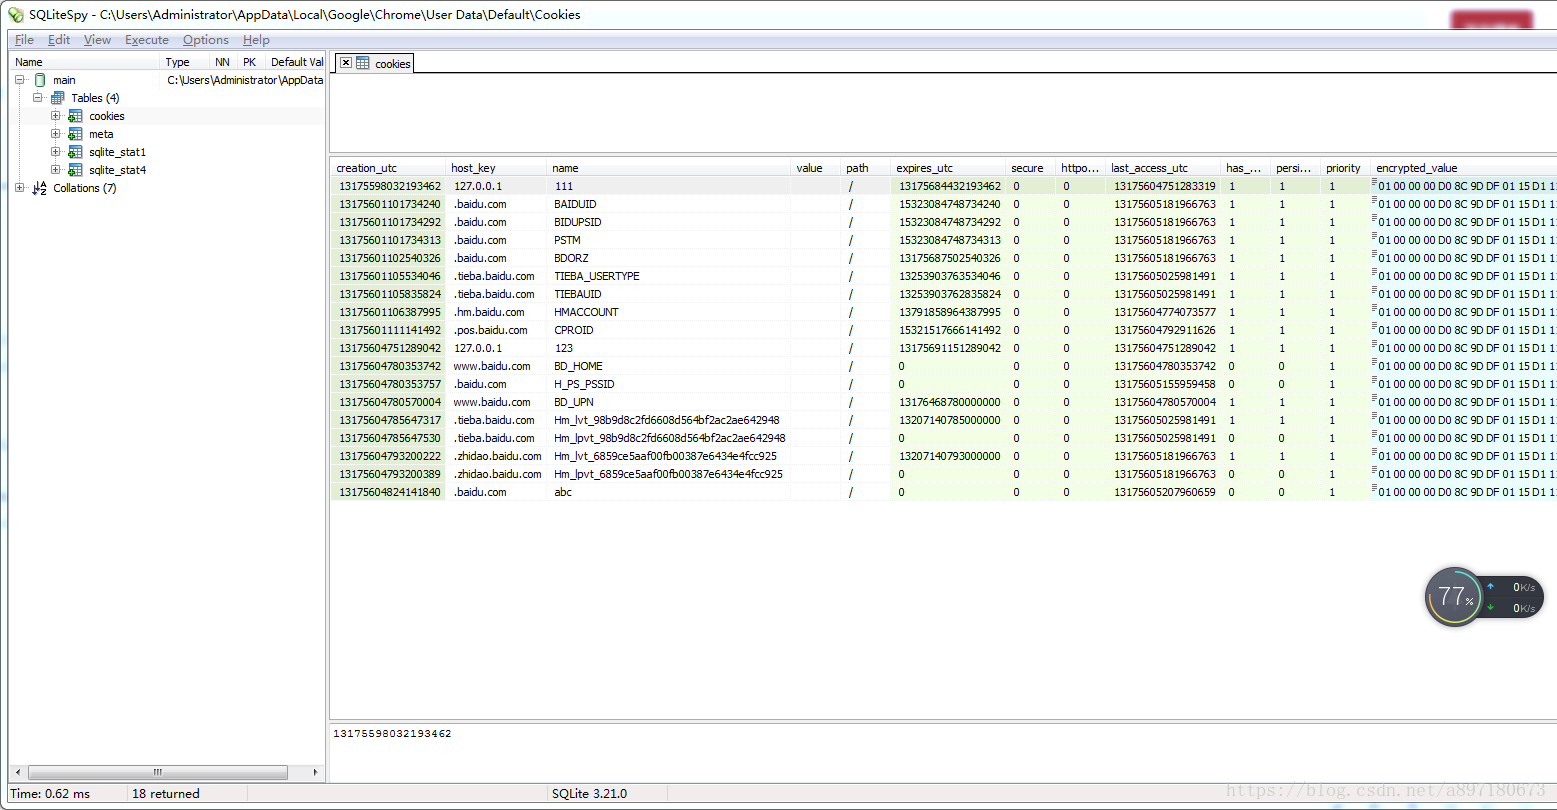Click the SQLiteSpy application icon in title bar

pos(15,15)
